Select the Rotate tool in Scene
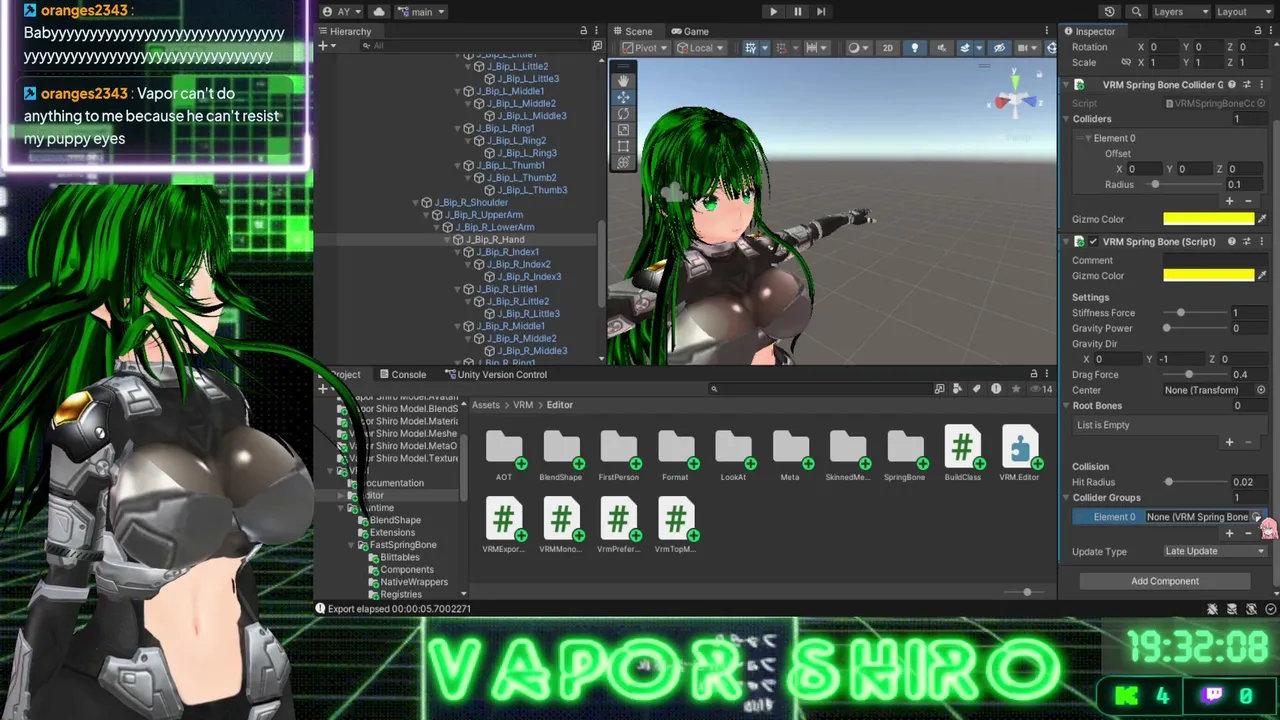The image size is (1280, 720). pyautogui.click(x=623, y=113)
